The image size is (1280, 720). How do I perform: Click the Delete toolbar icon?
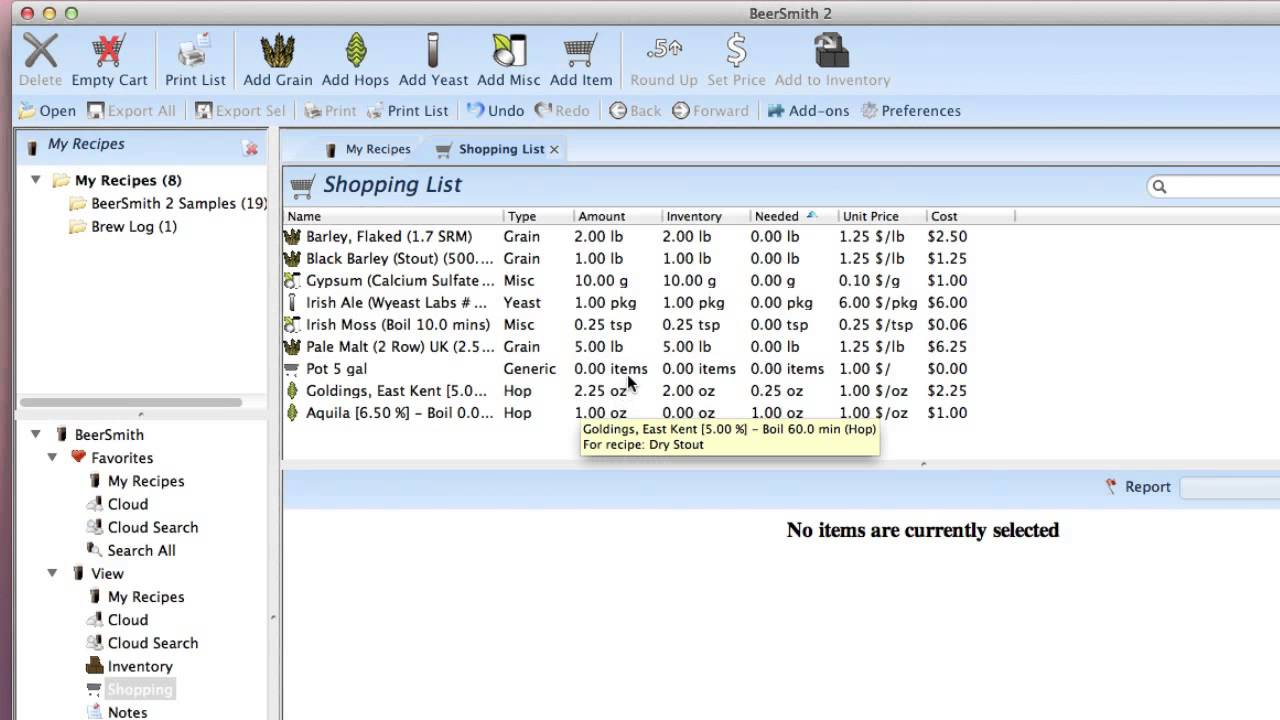40,51
